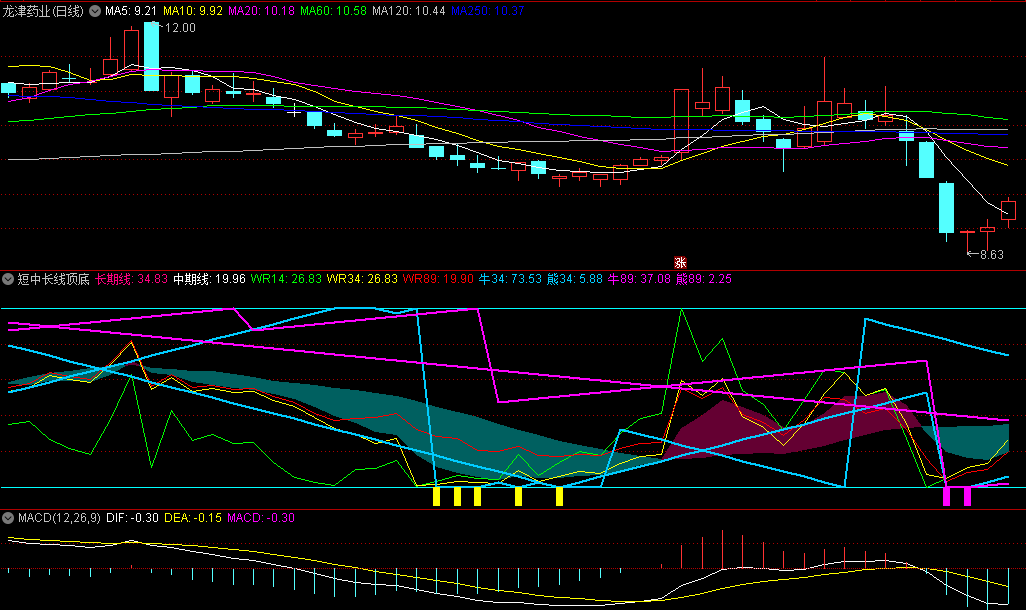Click the first yellow bottom-signal bar
The image size is (1026, 610).
436,496
